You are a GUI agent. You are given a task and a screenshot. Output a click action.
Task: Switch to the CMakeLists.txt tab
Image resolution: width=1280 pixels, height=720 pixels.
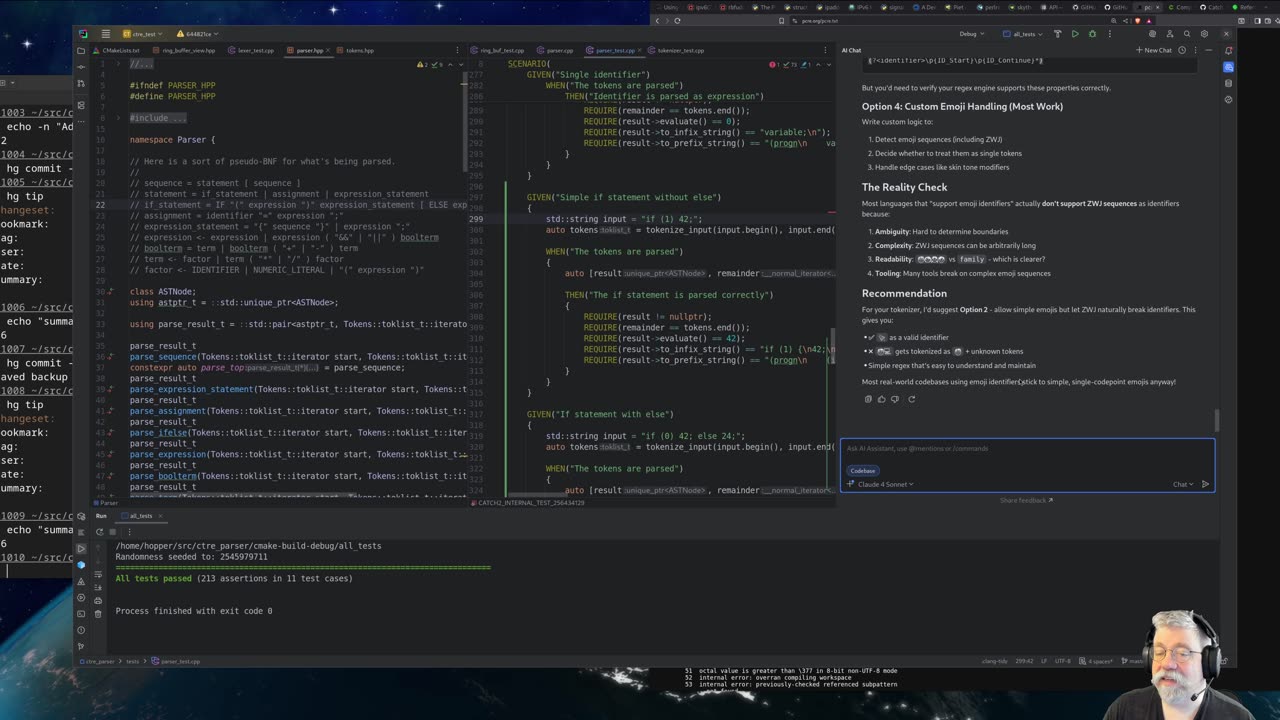[x=117, y=50]
